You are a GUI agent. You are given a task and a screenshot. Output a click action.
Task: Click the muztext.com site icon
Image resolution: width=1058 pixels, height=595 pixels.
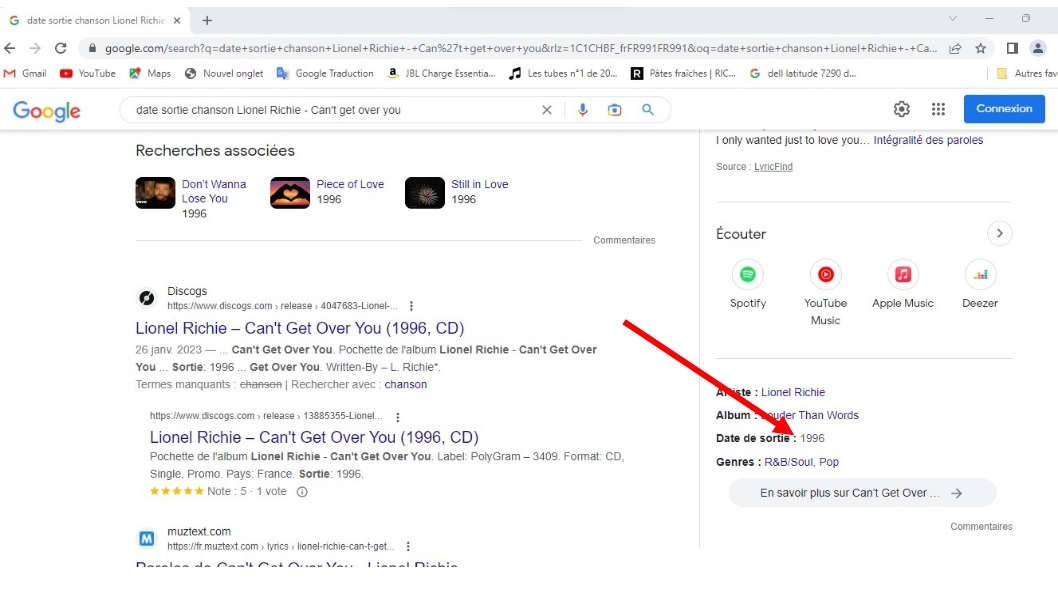146,538
